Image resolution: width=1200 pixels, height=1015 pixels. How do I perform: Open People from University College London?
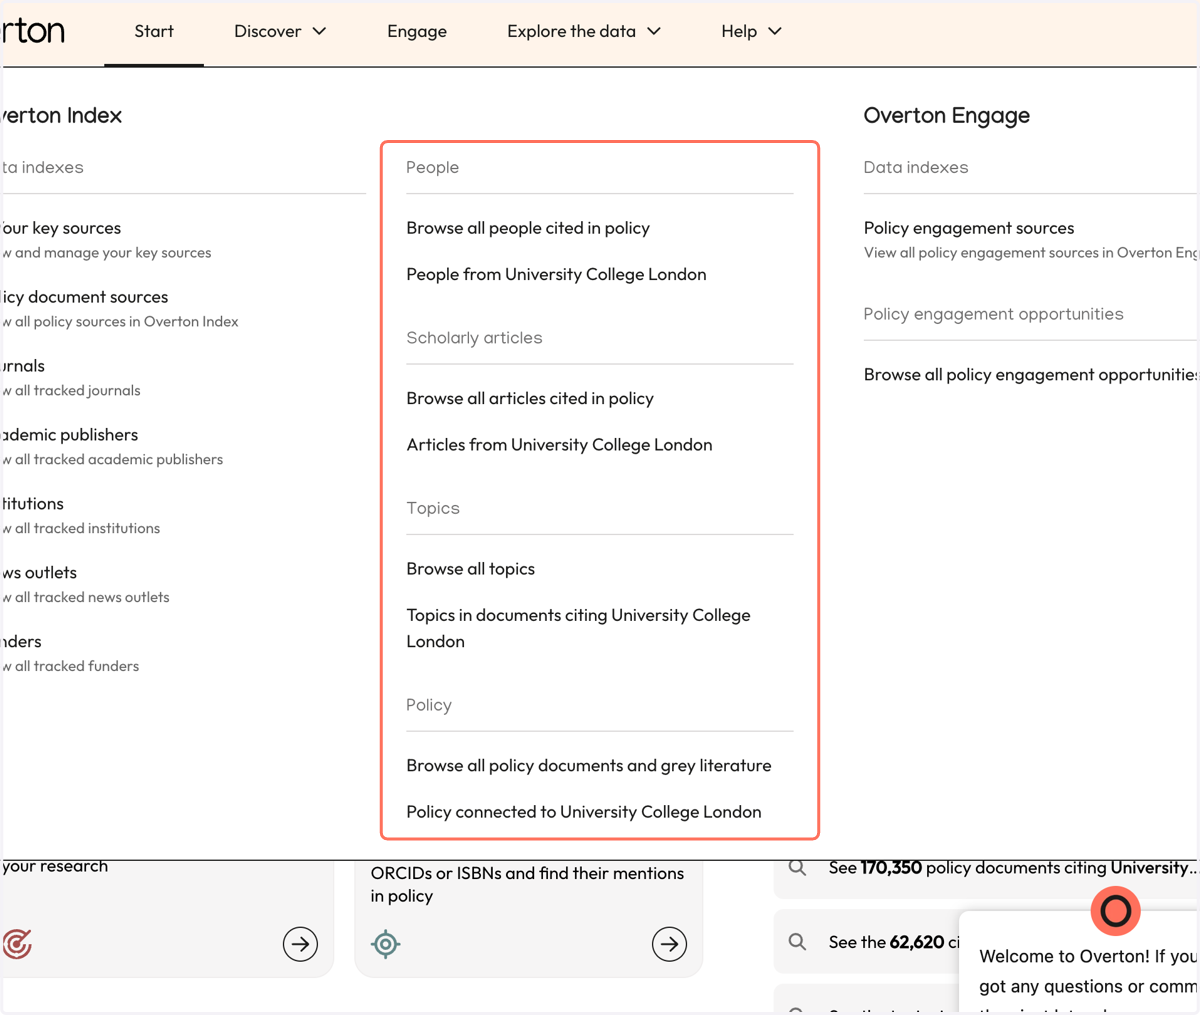(x=556, y=274)
